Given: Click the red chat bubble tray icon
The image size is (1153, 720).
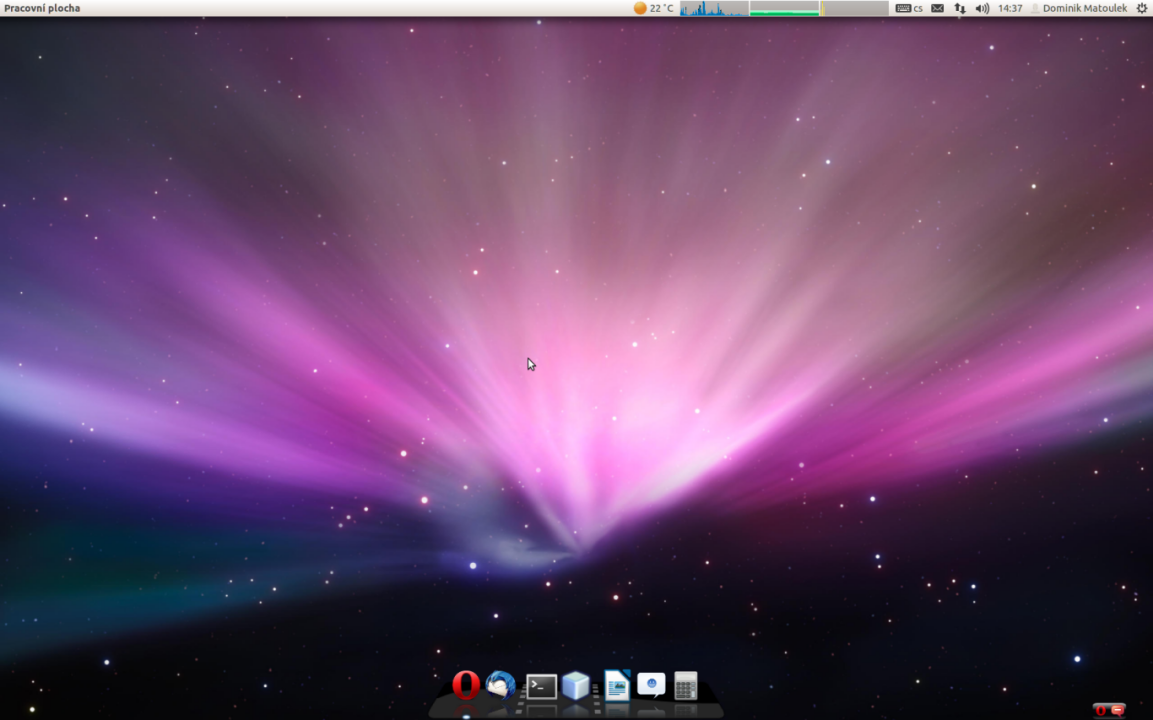Looking at the screenshot, I should (1117, 710).
